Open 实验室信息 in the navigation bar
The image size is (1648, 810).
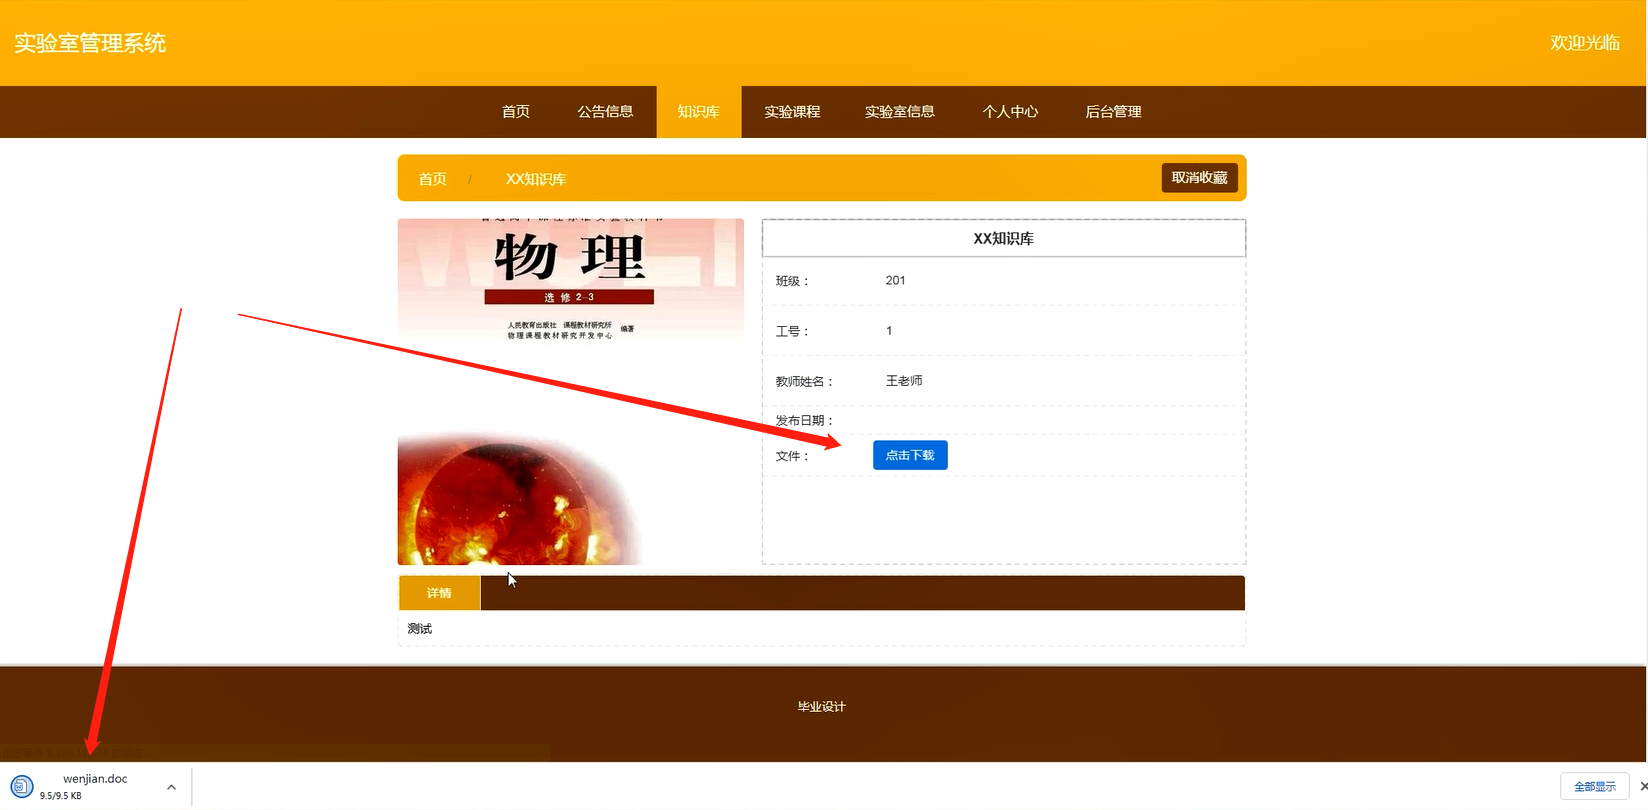point(900,112)
